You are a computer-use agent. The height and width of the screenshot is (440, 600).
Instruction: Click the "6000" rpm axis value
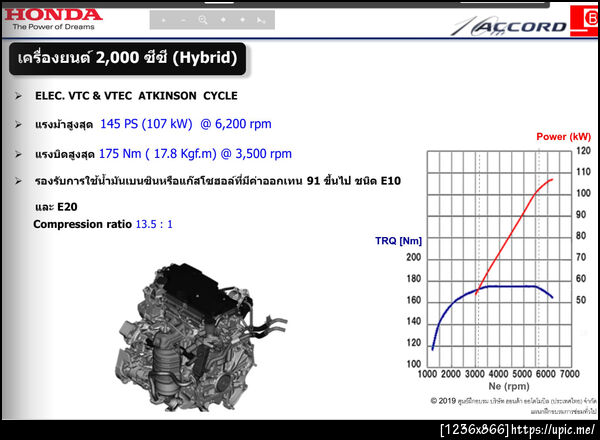(x=546, y=374)
